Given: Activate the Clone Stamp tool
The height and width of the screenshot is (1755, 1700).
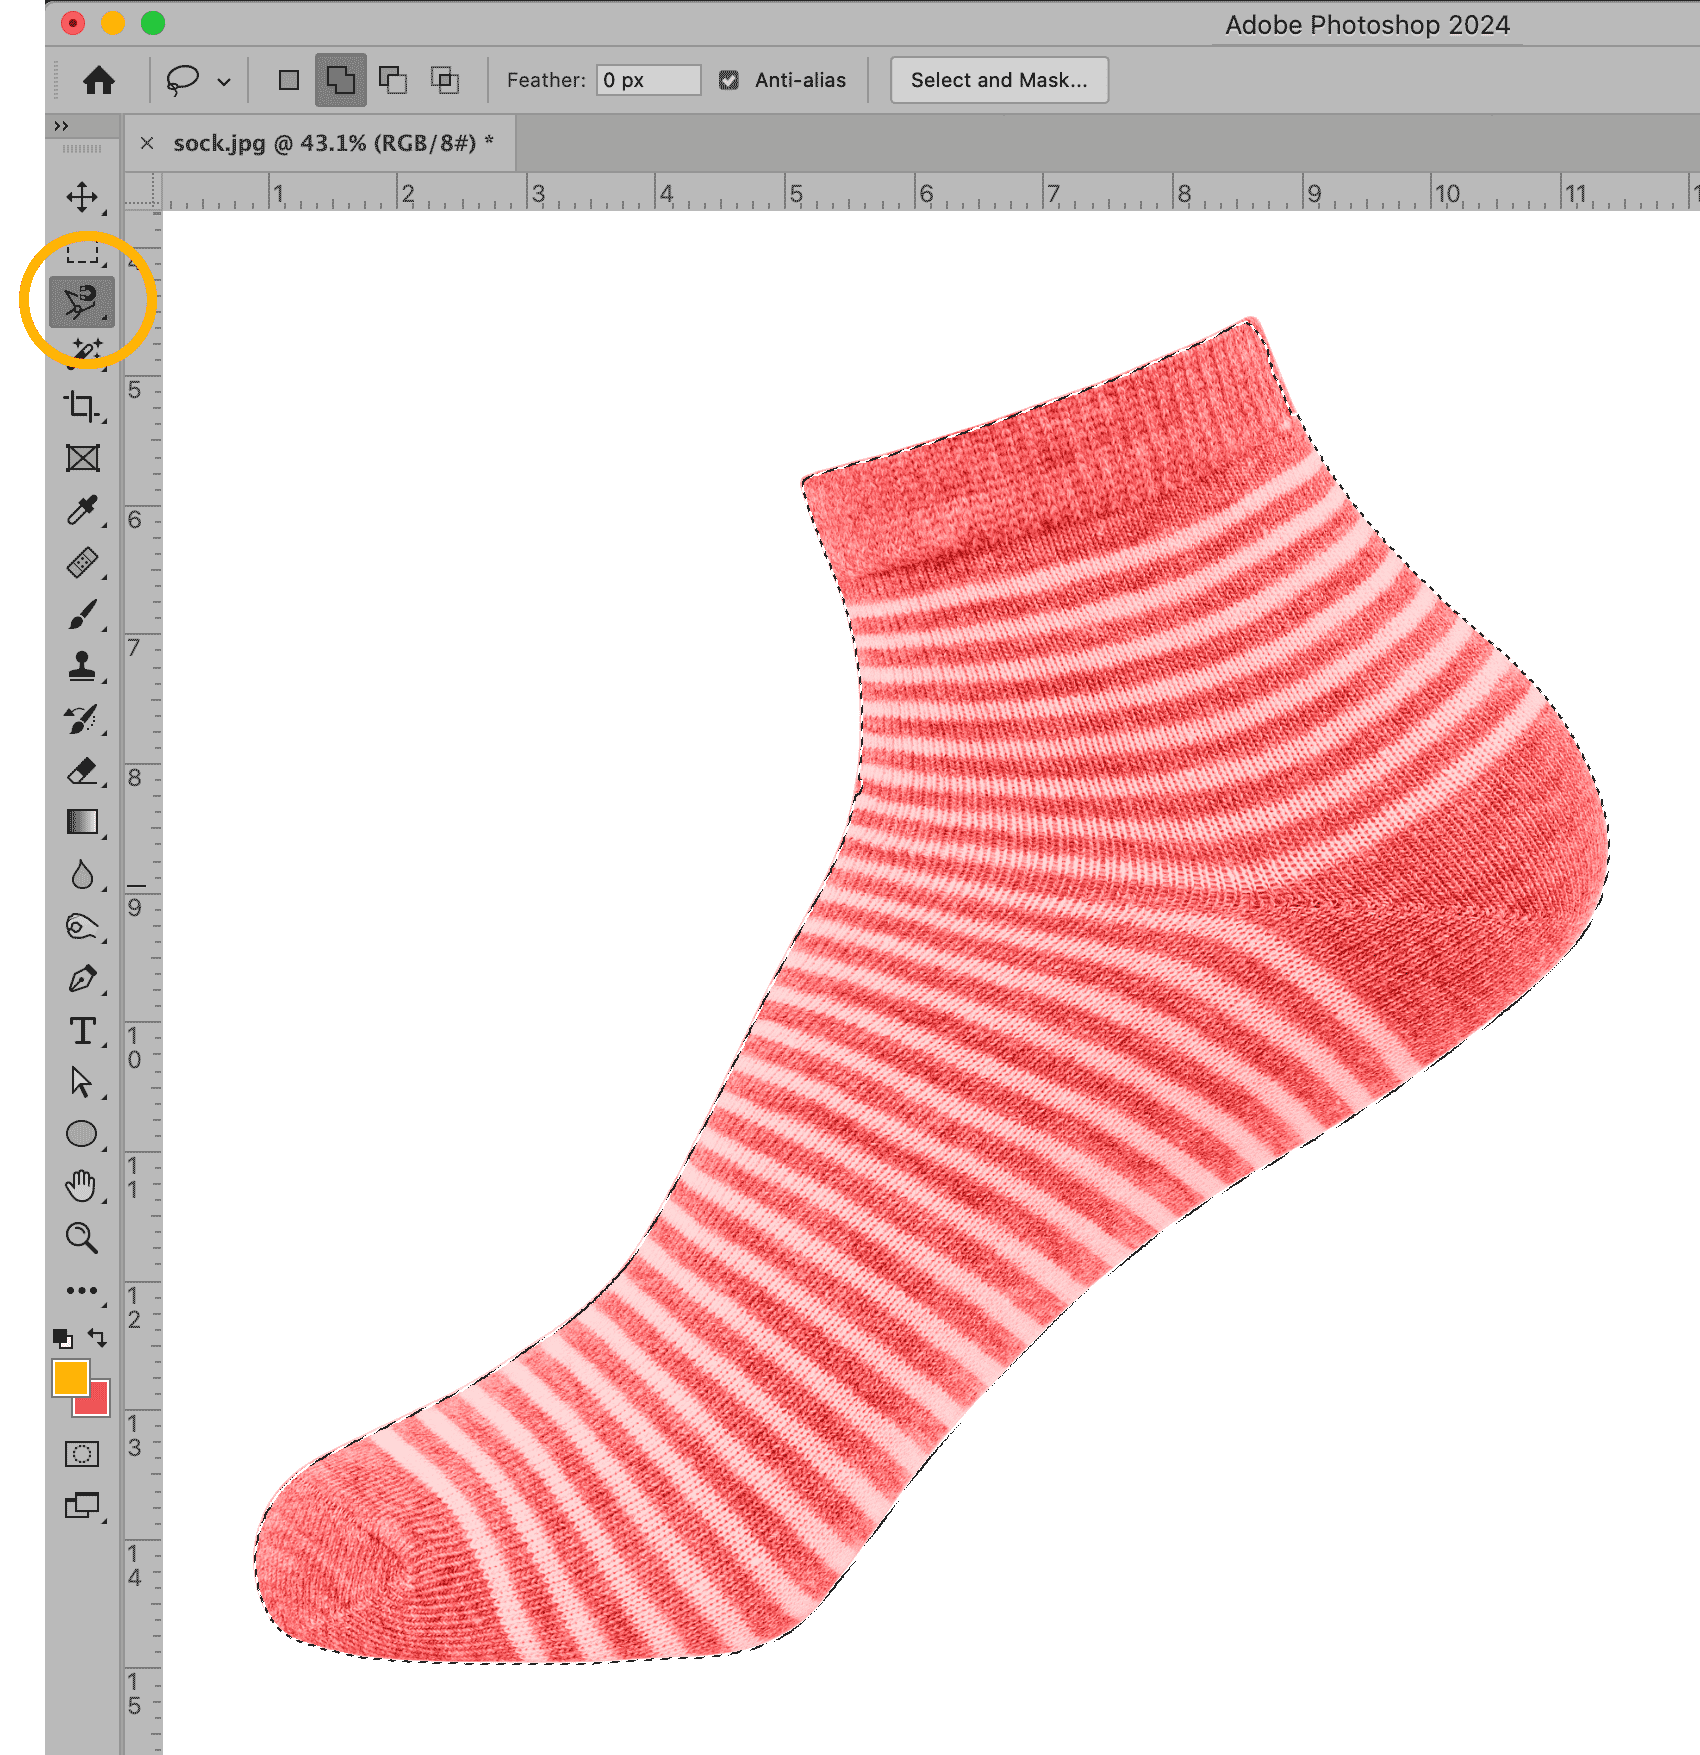Looking at the screenshot, I should click(x=82, y=666).
